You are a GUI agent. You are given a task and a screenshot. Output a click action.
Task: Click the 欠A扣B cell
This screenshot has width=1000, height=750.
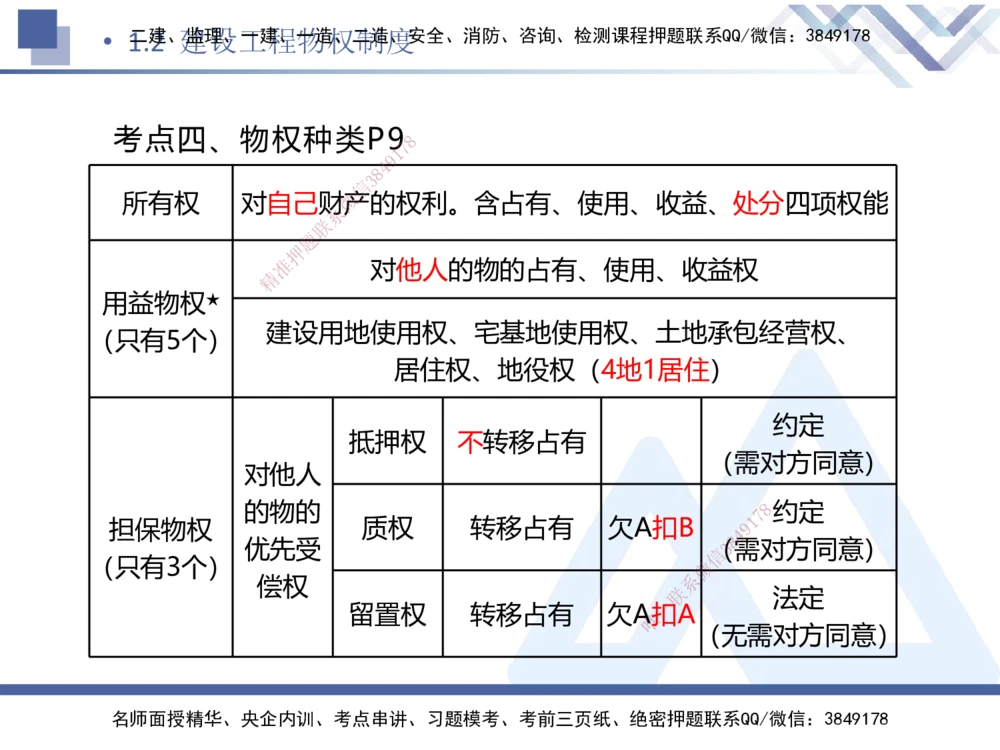coord(654,527)
